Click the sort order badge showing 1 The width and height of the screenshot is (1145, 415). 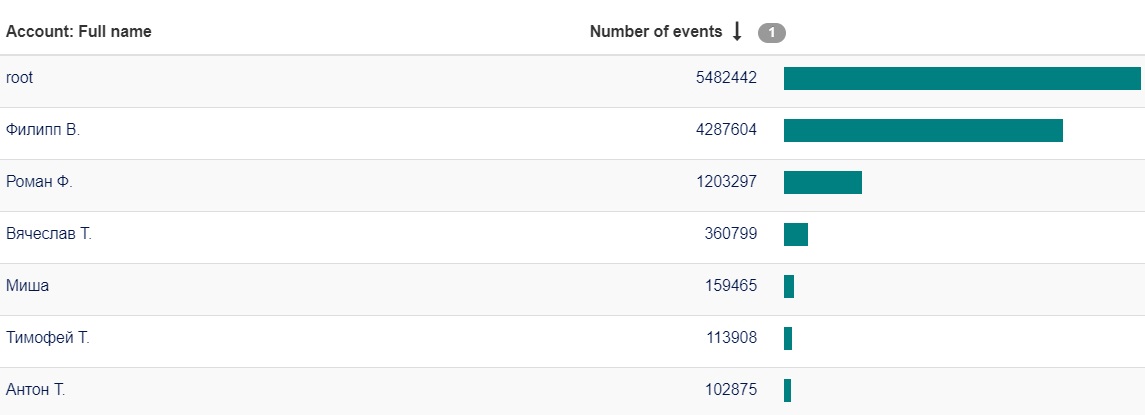[772, 32]
